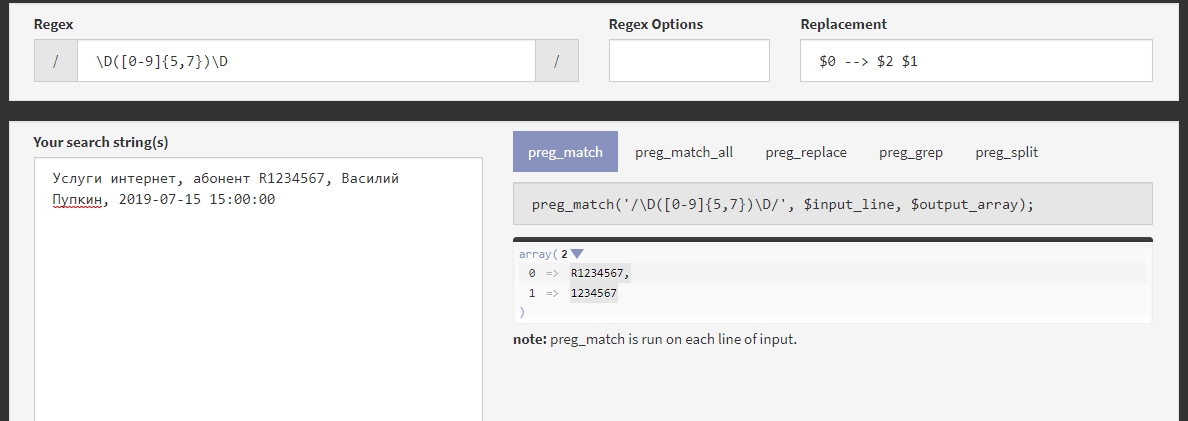This screenshot has height=421, width=1188.
Task: Click the trailing slash regex delimiter
Action: [x=557, y=61]
